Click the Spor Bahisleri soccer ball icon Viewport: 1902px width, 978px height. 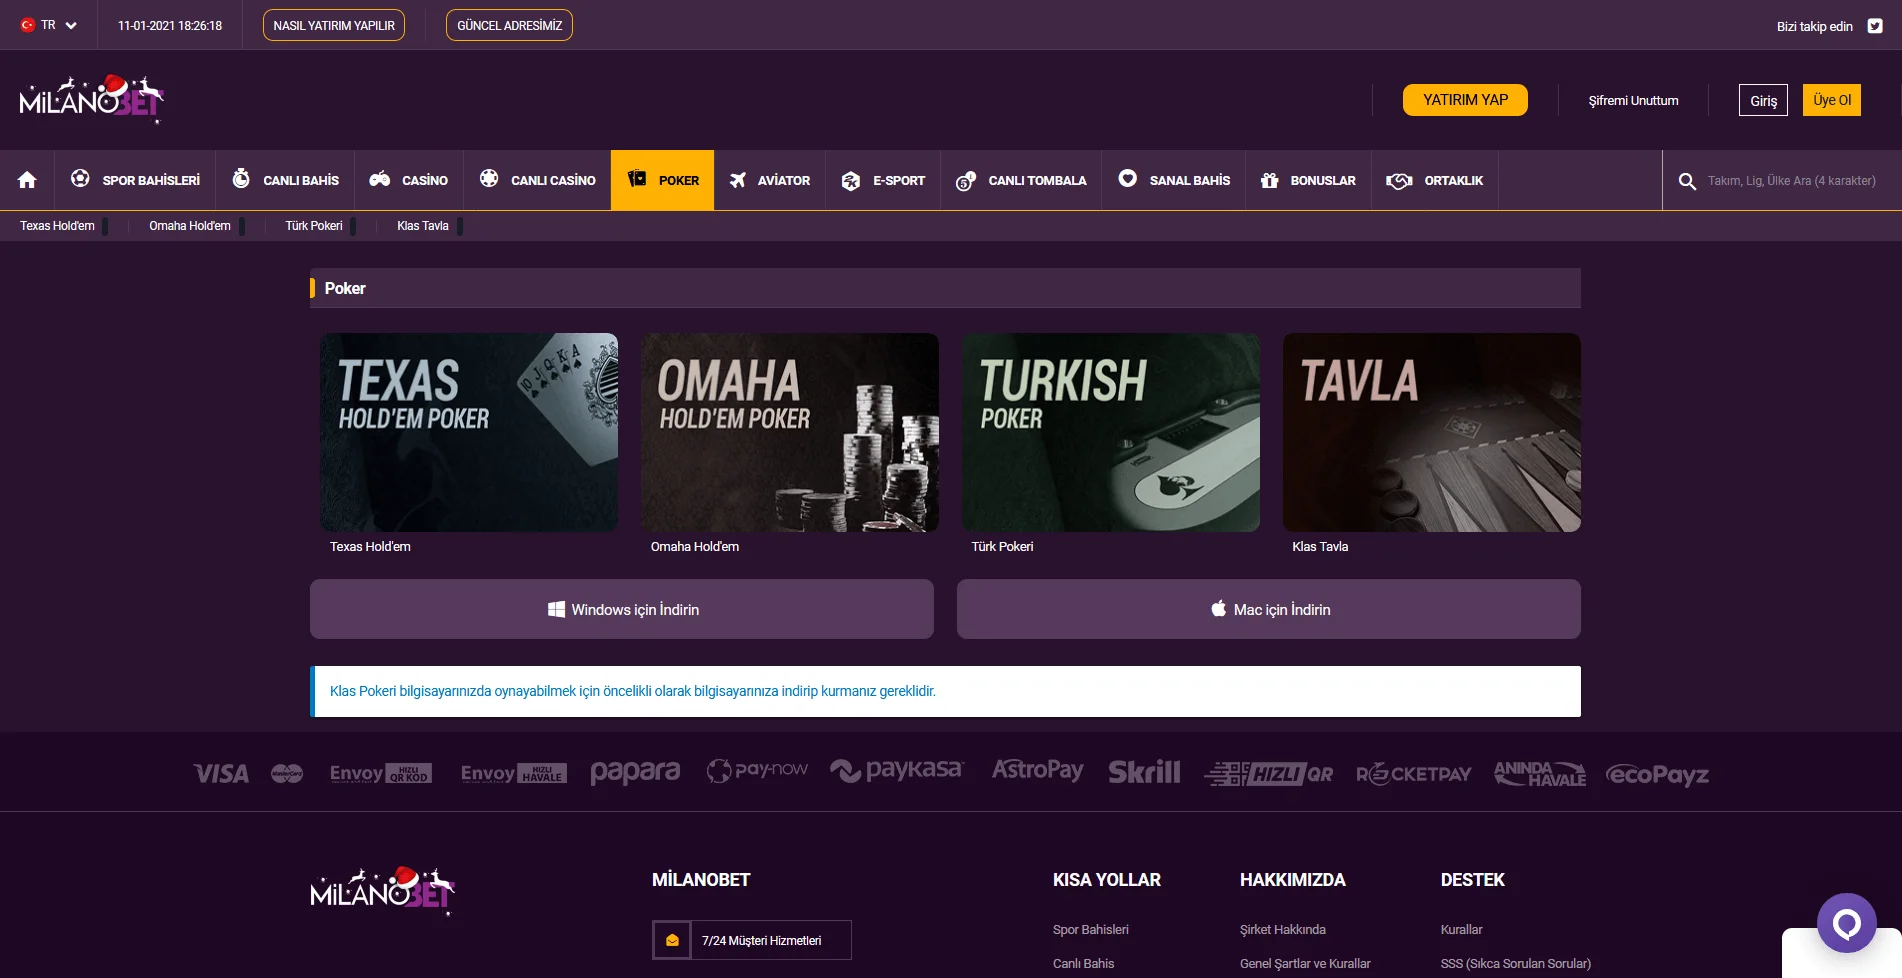pyautogui.click(x=80, y=178)
